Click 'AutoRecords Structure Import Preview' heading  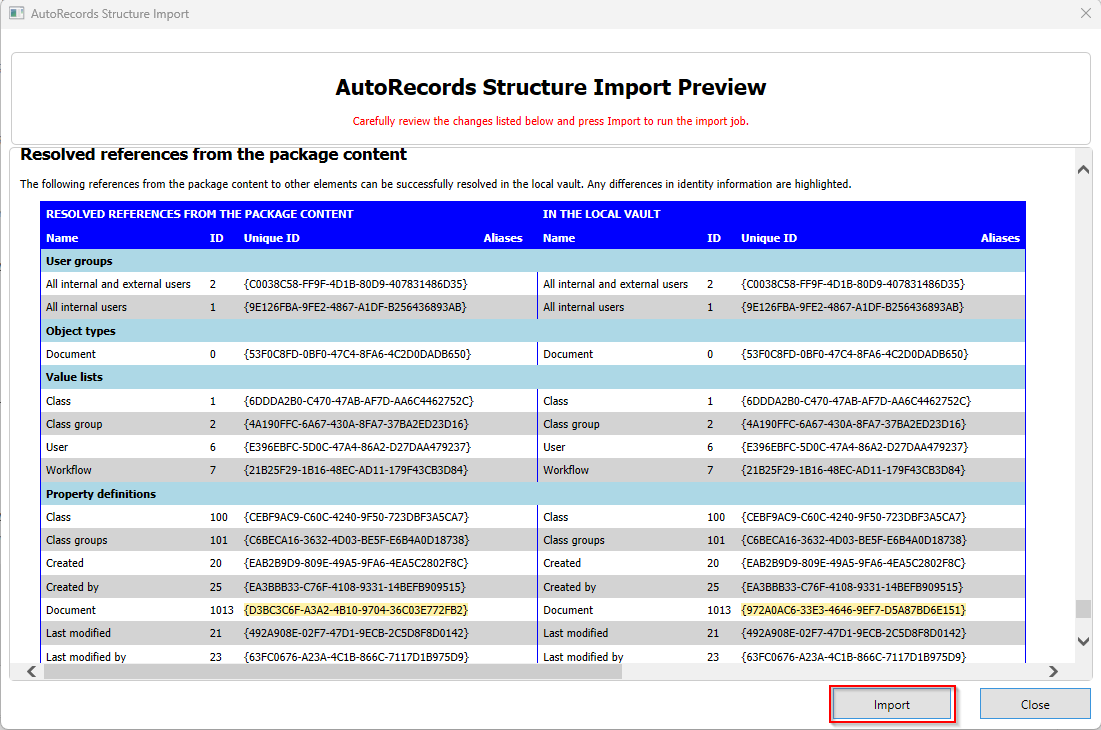click(x=550, y=87)
